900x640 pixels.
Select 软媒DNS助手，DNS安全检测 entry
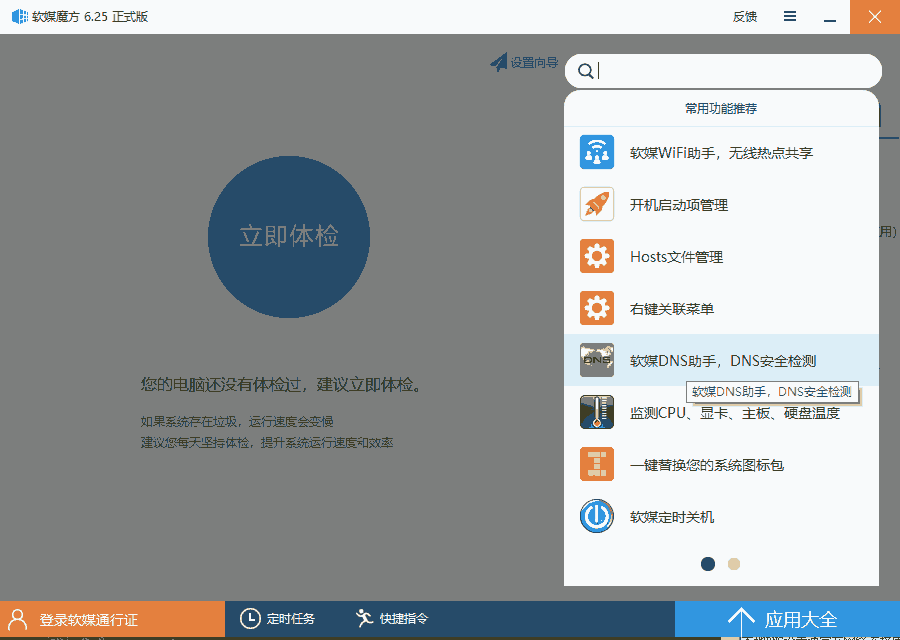tap(721, 360)
